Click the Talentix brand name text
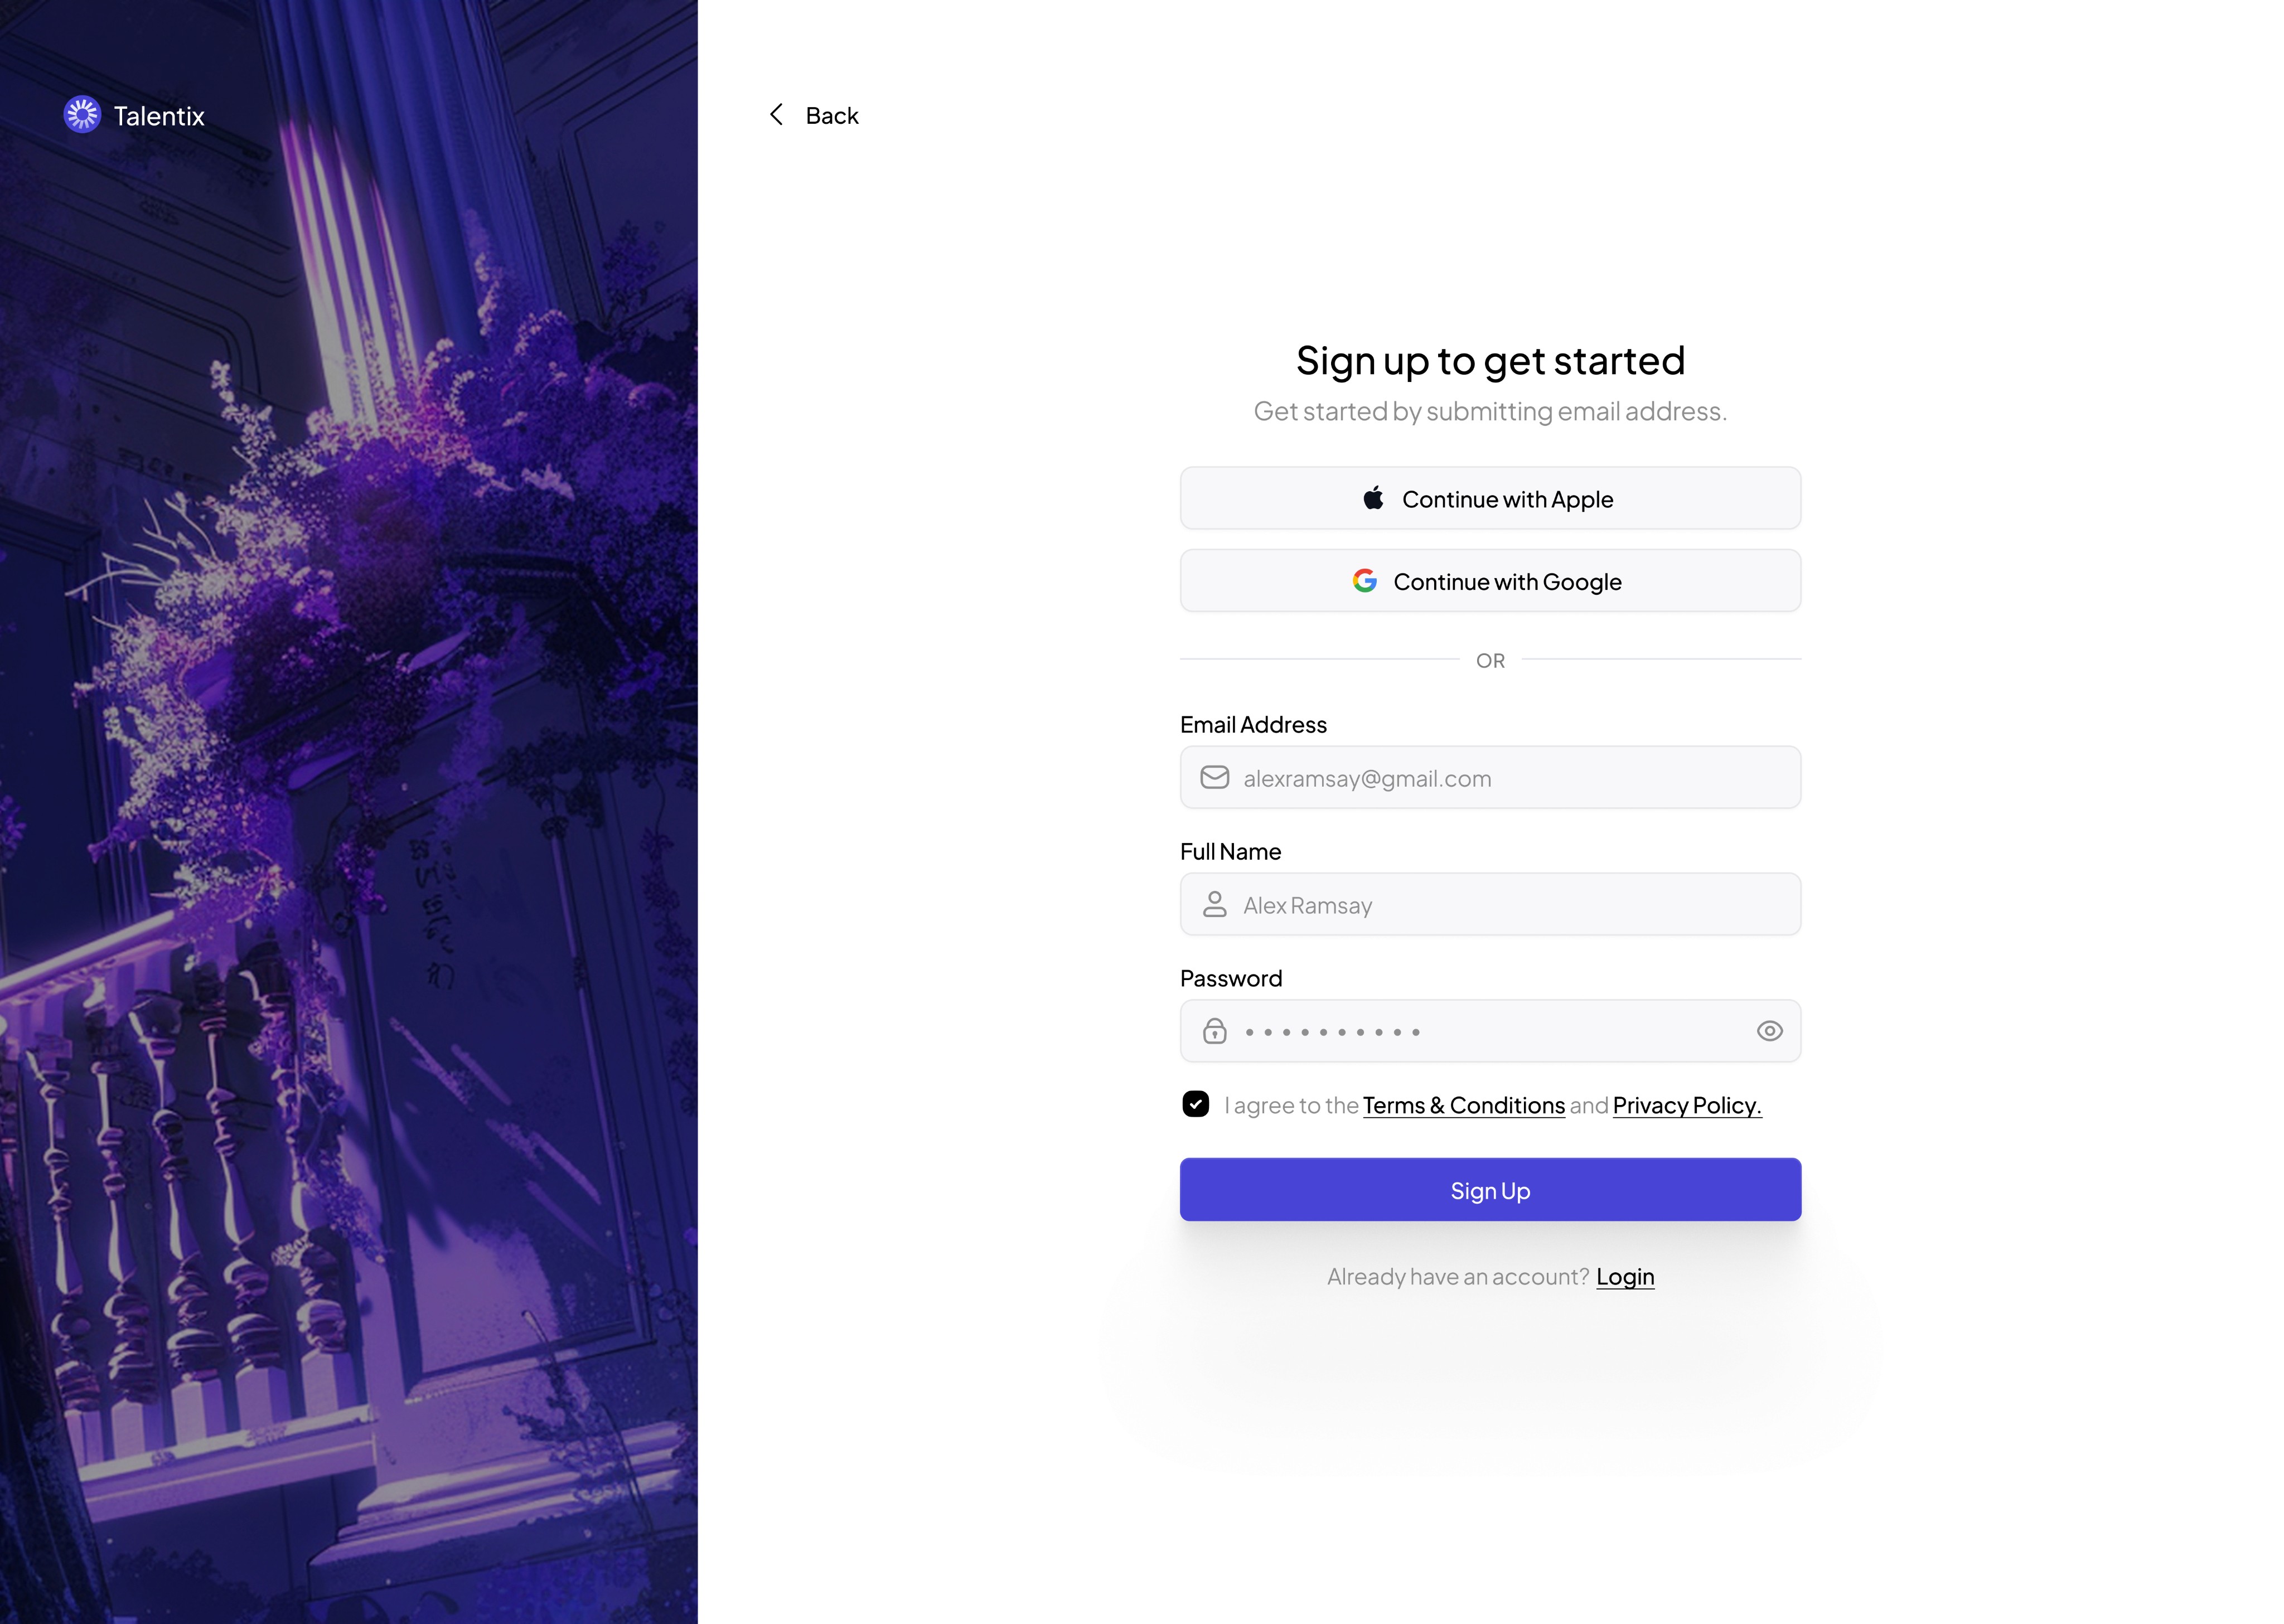The width and height of the screenshot is (2284, 1624). tap(159, 116)
